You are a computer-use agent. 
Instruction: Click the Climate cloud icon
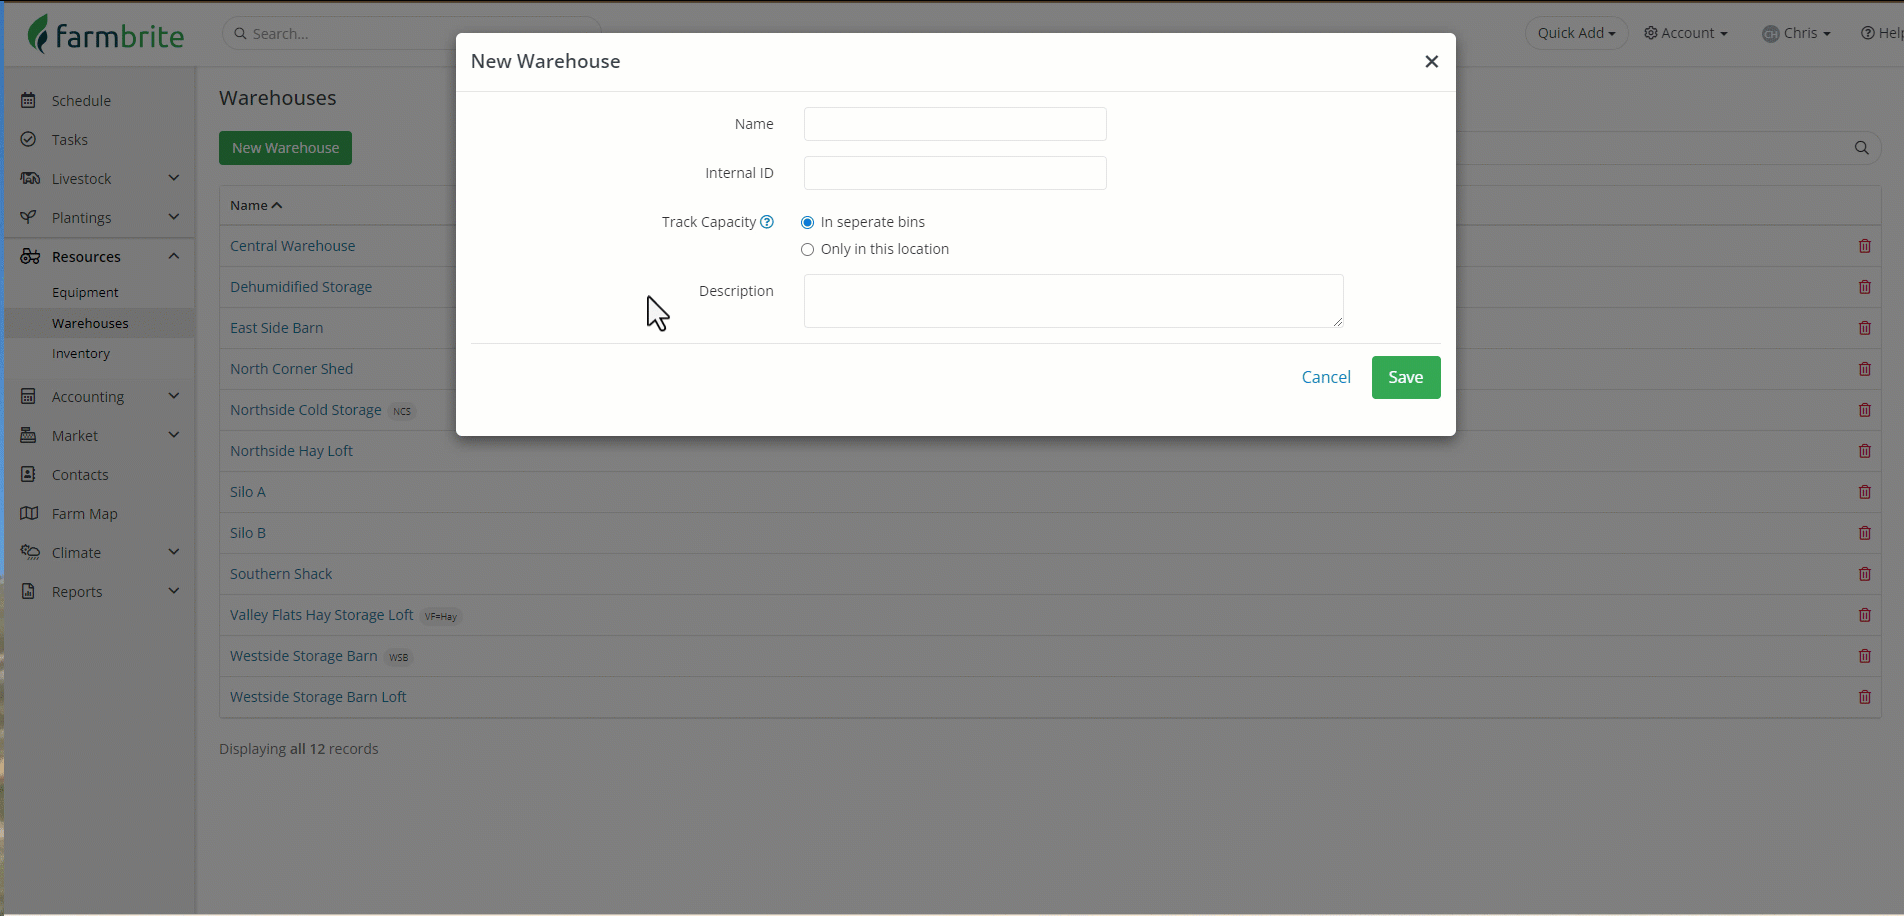point(30,553)
